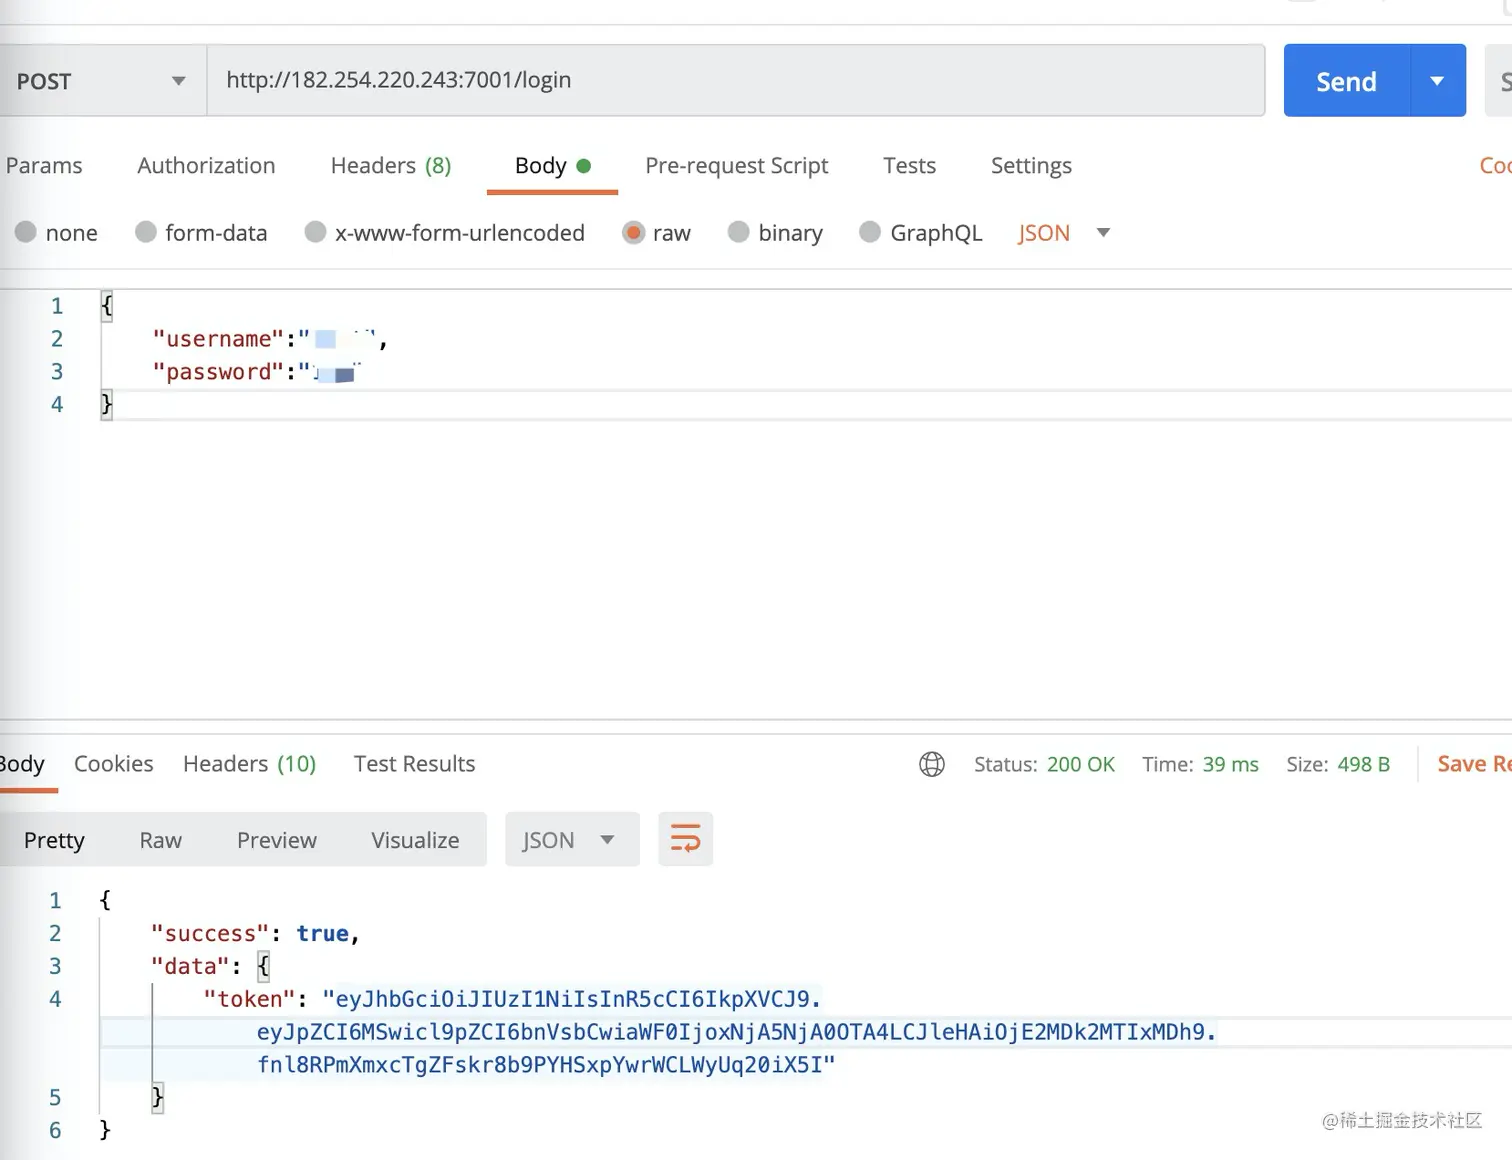Choose the GraphQL body option
The image size is (1512, 1160).
[x=921, y=233]
